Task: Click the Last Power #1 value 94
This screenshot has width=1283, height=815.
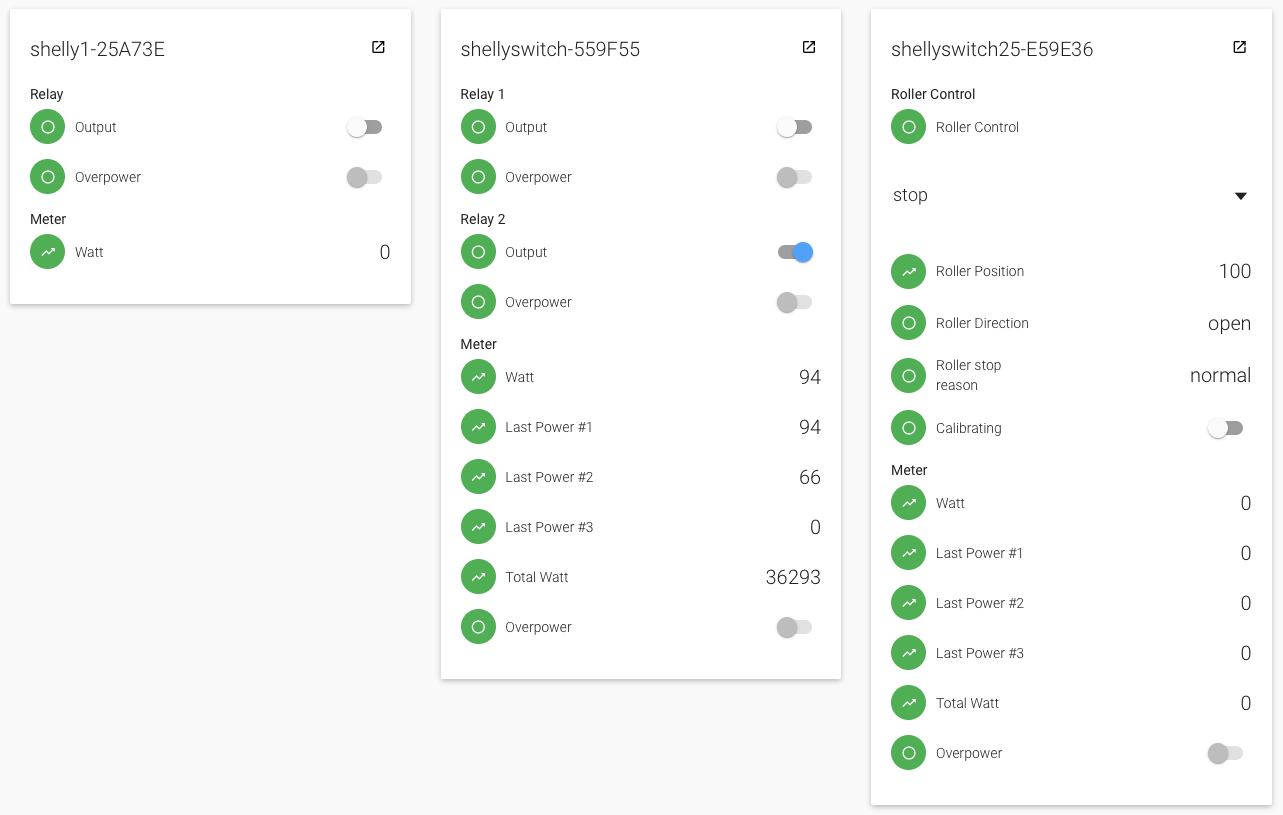Action: pos(810,427)
